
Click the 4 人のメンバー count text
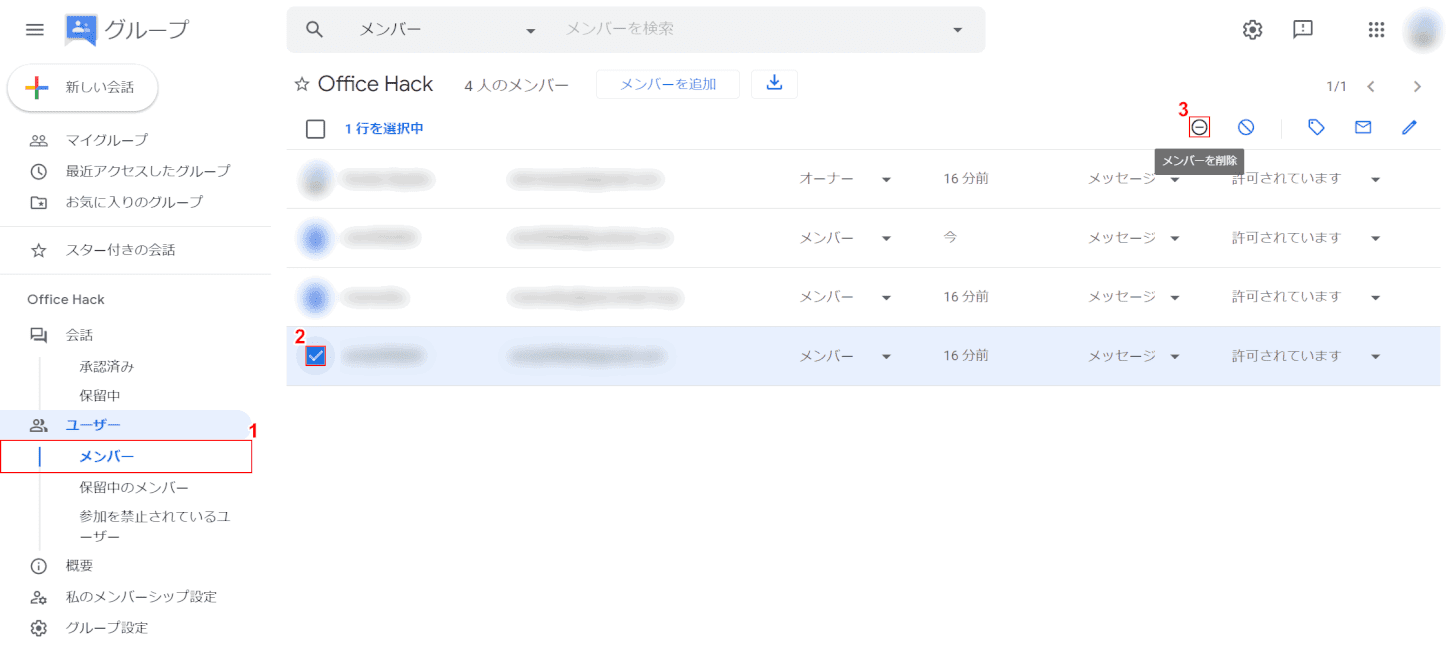(516, 86)
